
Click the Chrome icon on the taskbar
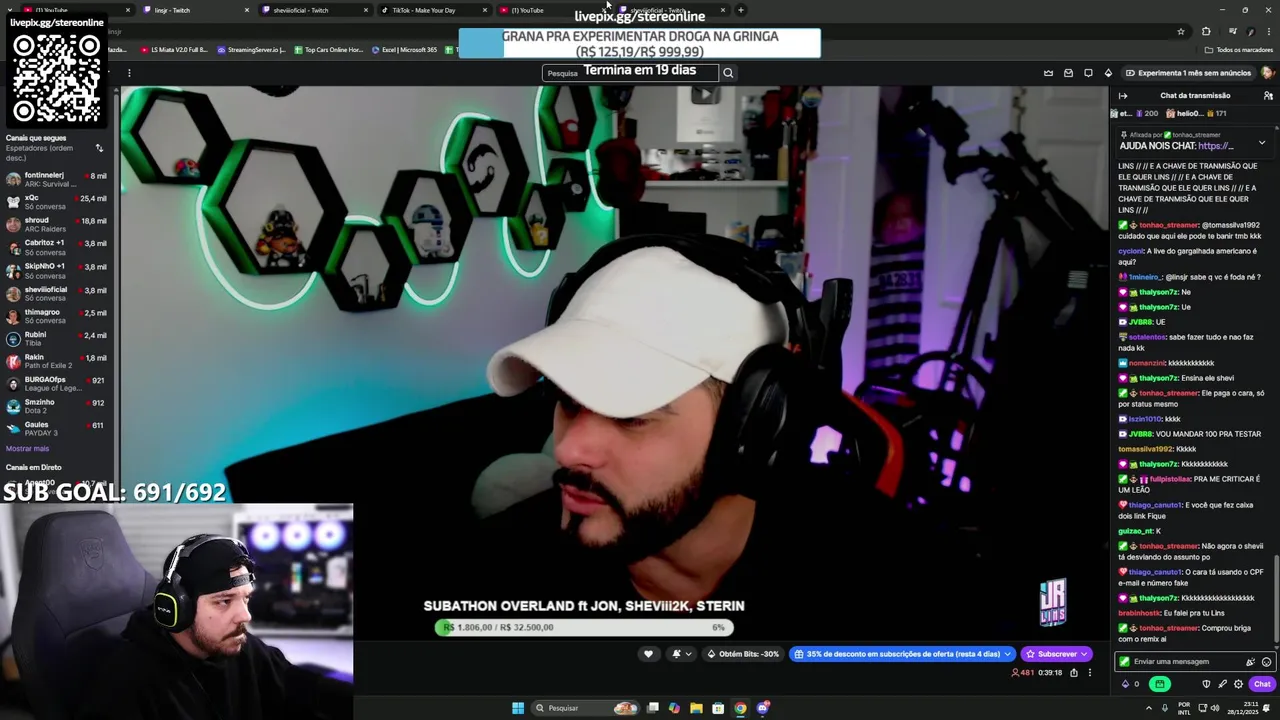(x=740, y=708)
